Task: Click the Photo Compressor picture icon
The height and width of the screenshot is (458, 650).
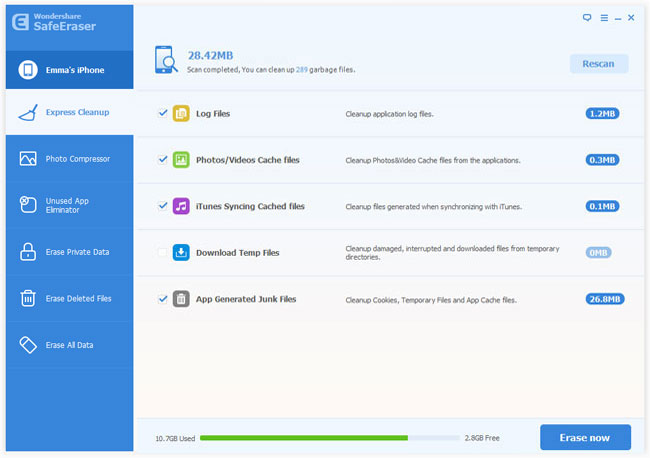Action: [x=28, y=159]
